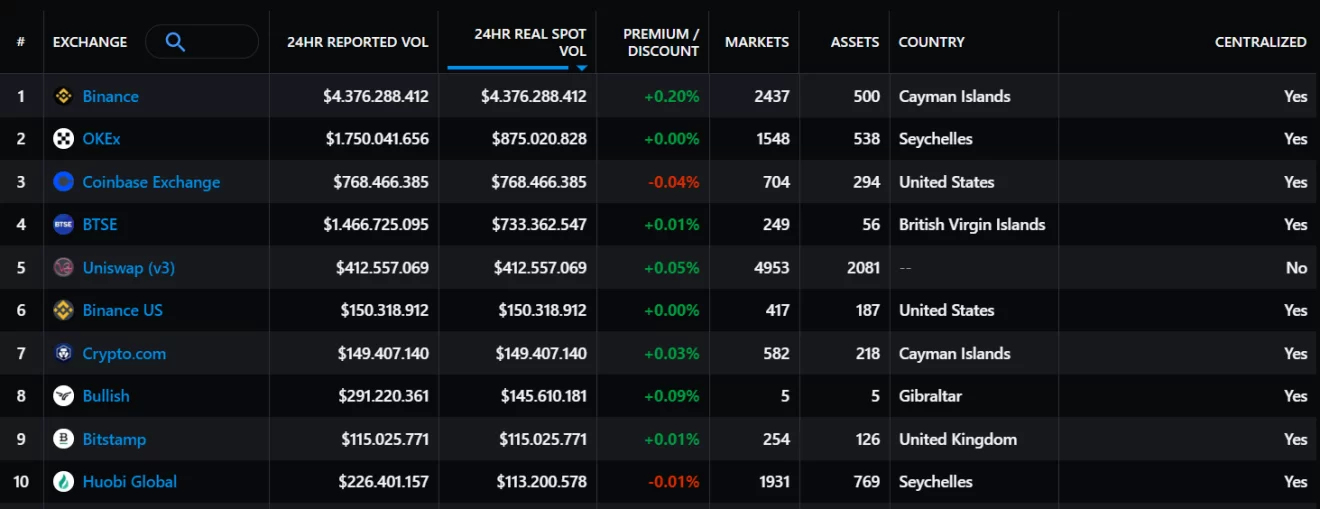Click the BTSE logo icon
This screenshot has height=509, width=1320.
(x=63, y=225)
